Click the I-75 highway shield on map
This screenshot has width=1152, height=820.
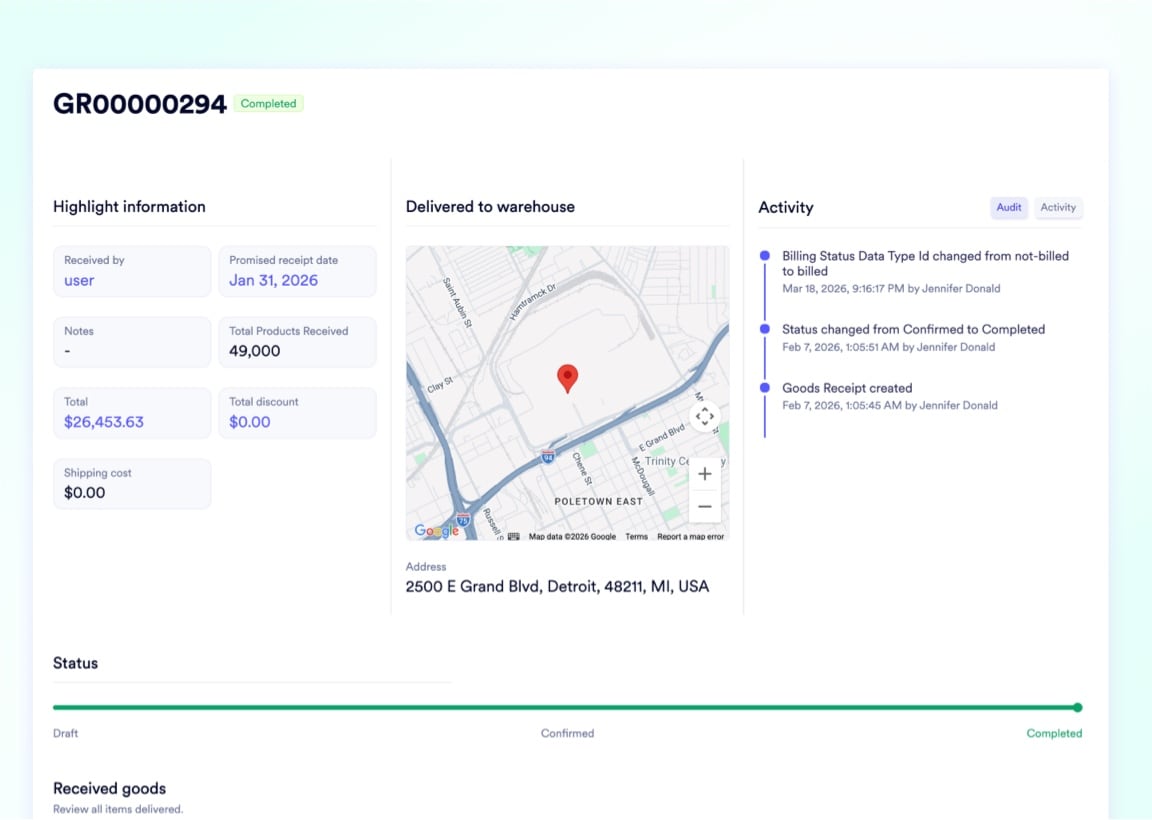[463, 519]
